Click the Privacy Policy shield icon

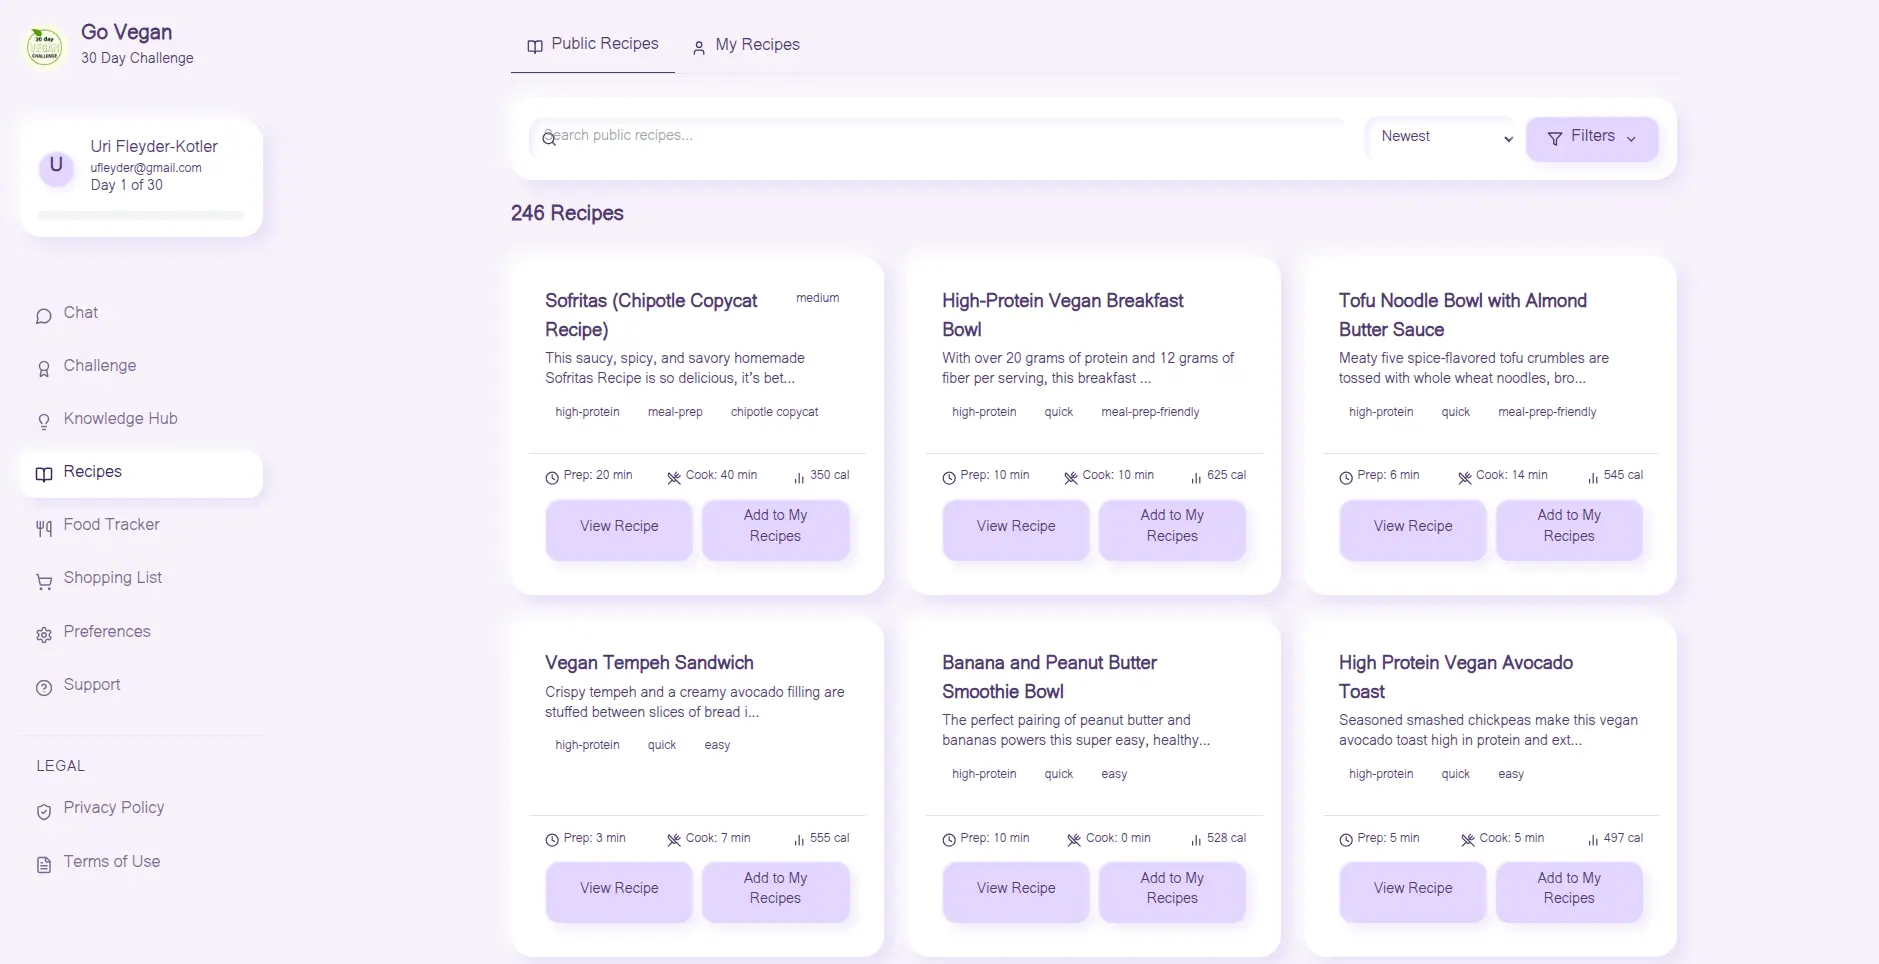(x=44, y=812)
